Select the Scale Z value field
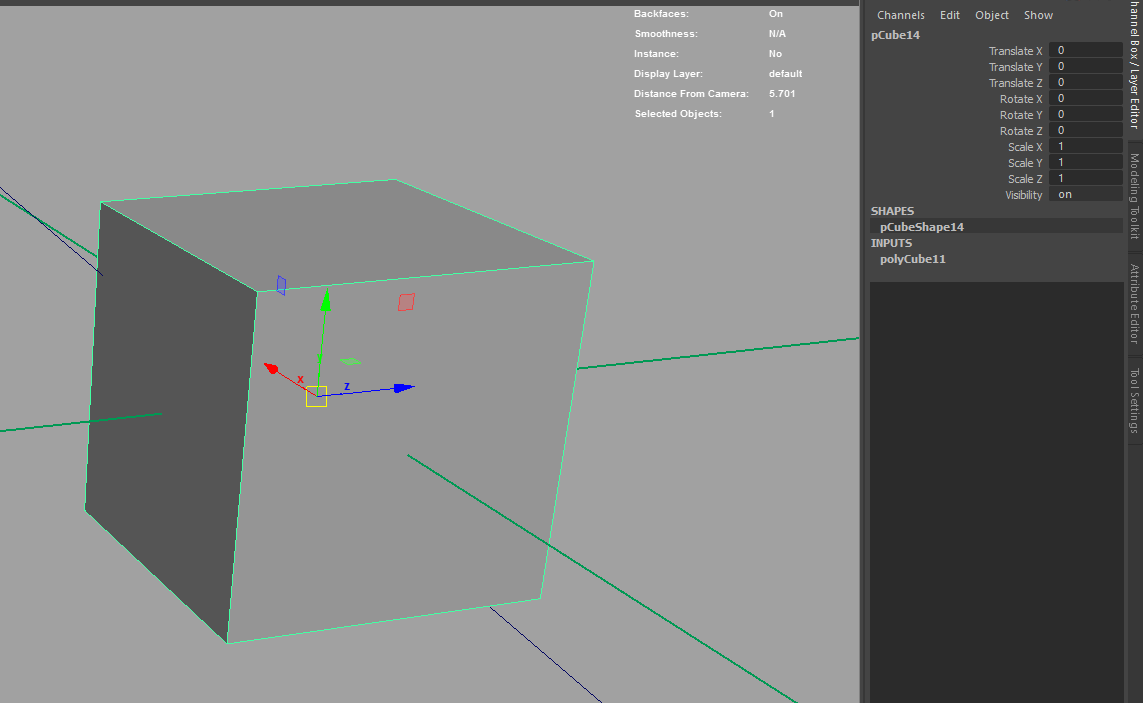This screenshot has width=1143, height=703. coord(1085,179)
